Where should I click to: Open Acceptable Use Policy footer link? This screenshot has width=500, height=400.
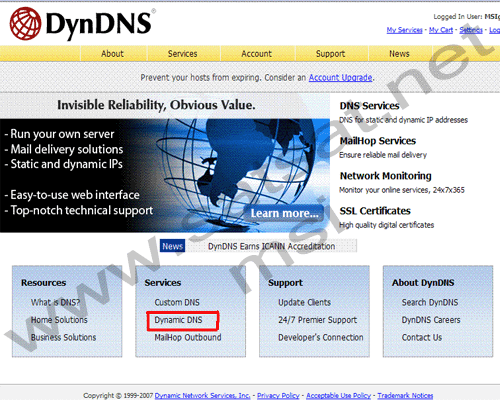click(338, 396)
